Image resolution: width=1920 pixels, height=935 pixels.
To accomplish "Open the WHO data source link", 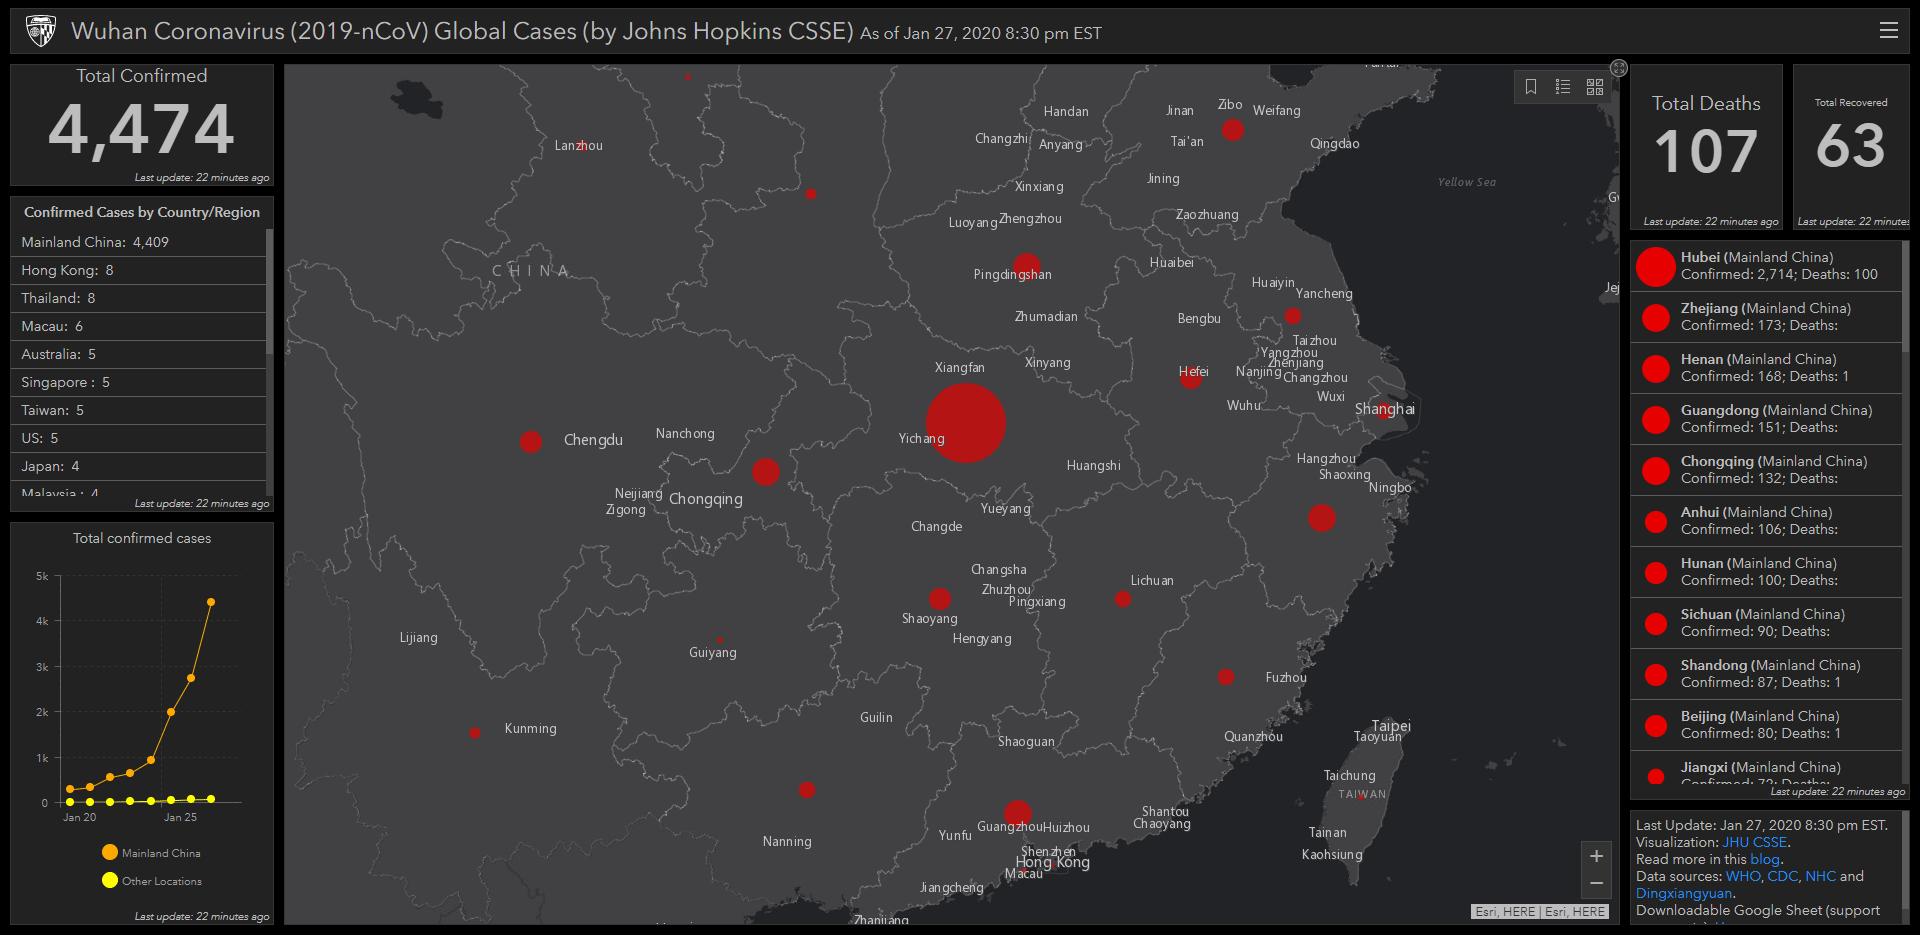I will 1742,876.
